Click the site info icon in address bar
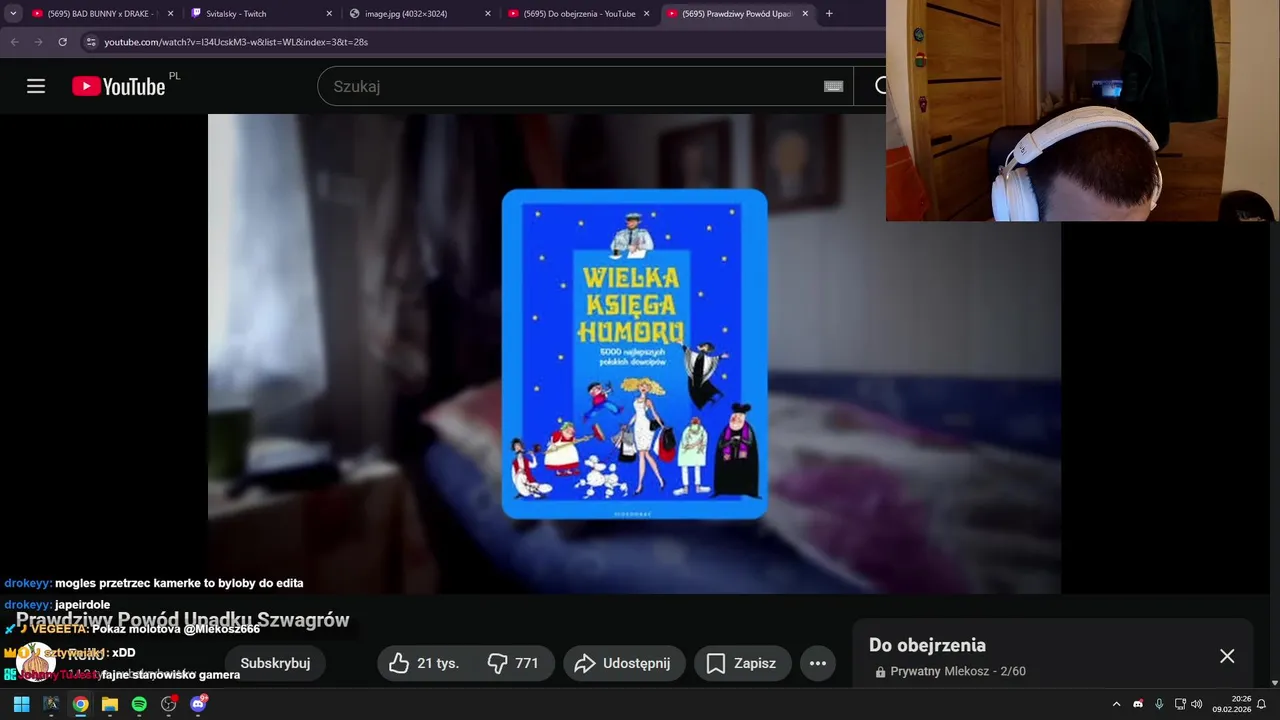1280x720 pixels. click(91, 42)
